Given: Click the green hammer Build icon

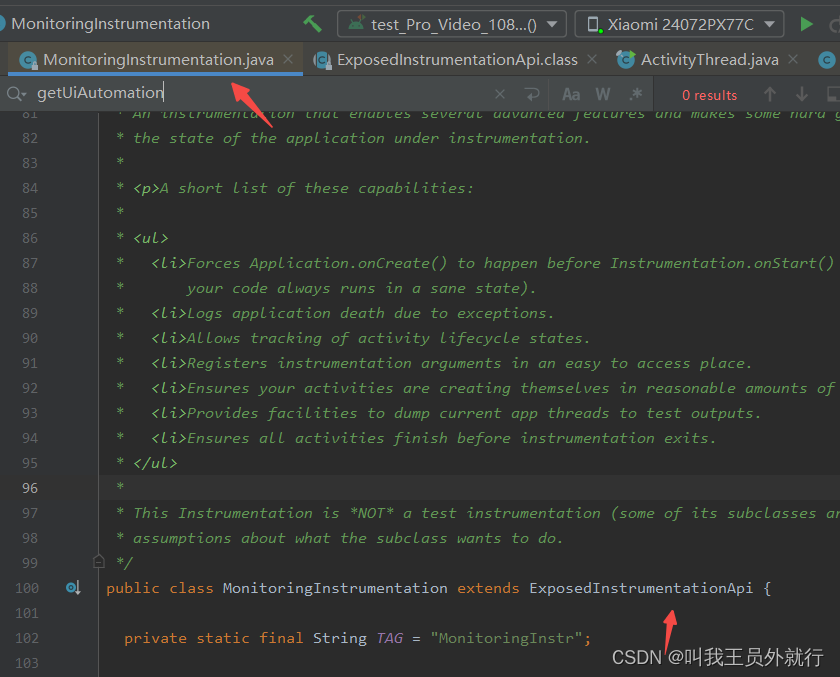Looking at the screenshot, I should point(312,23).
